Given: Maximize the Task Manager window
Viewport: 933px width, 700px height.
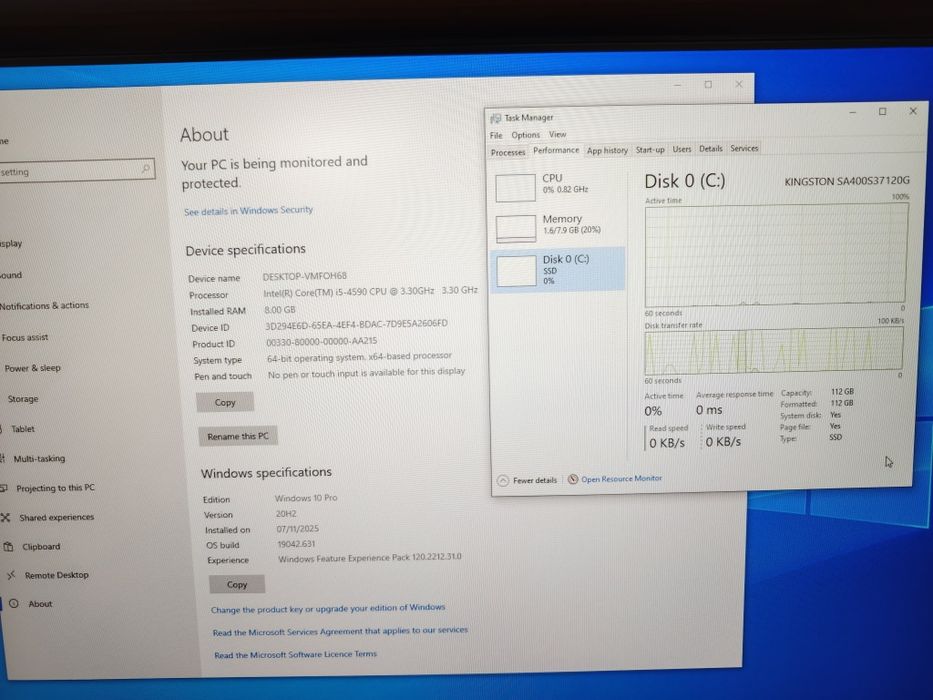Looking at the screenshot, I should (x=882, y=111).
